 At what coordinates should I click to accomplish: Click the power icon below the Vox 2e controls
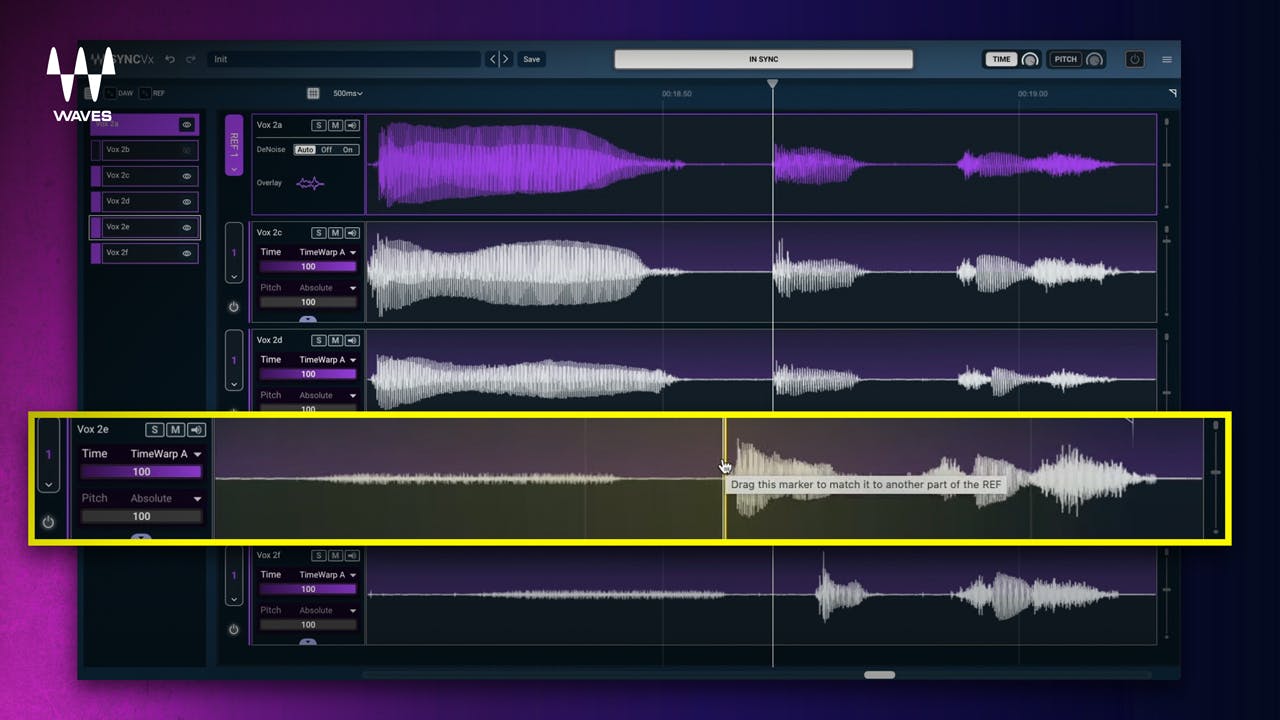pyautogui.click(x=47, y=521)
